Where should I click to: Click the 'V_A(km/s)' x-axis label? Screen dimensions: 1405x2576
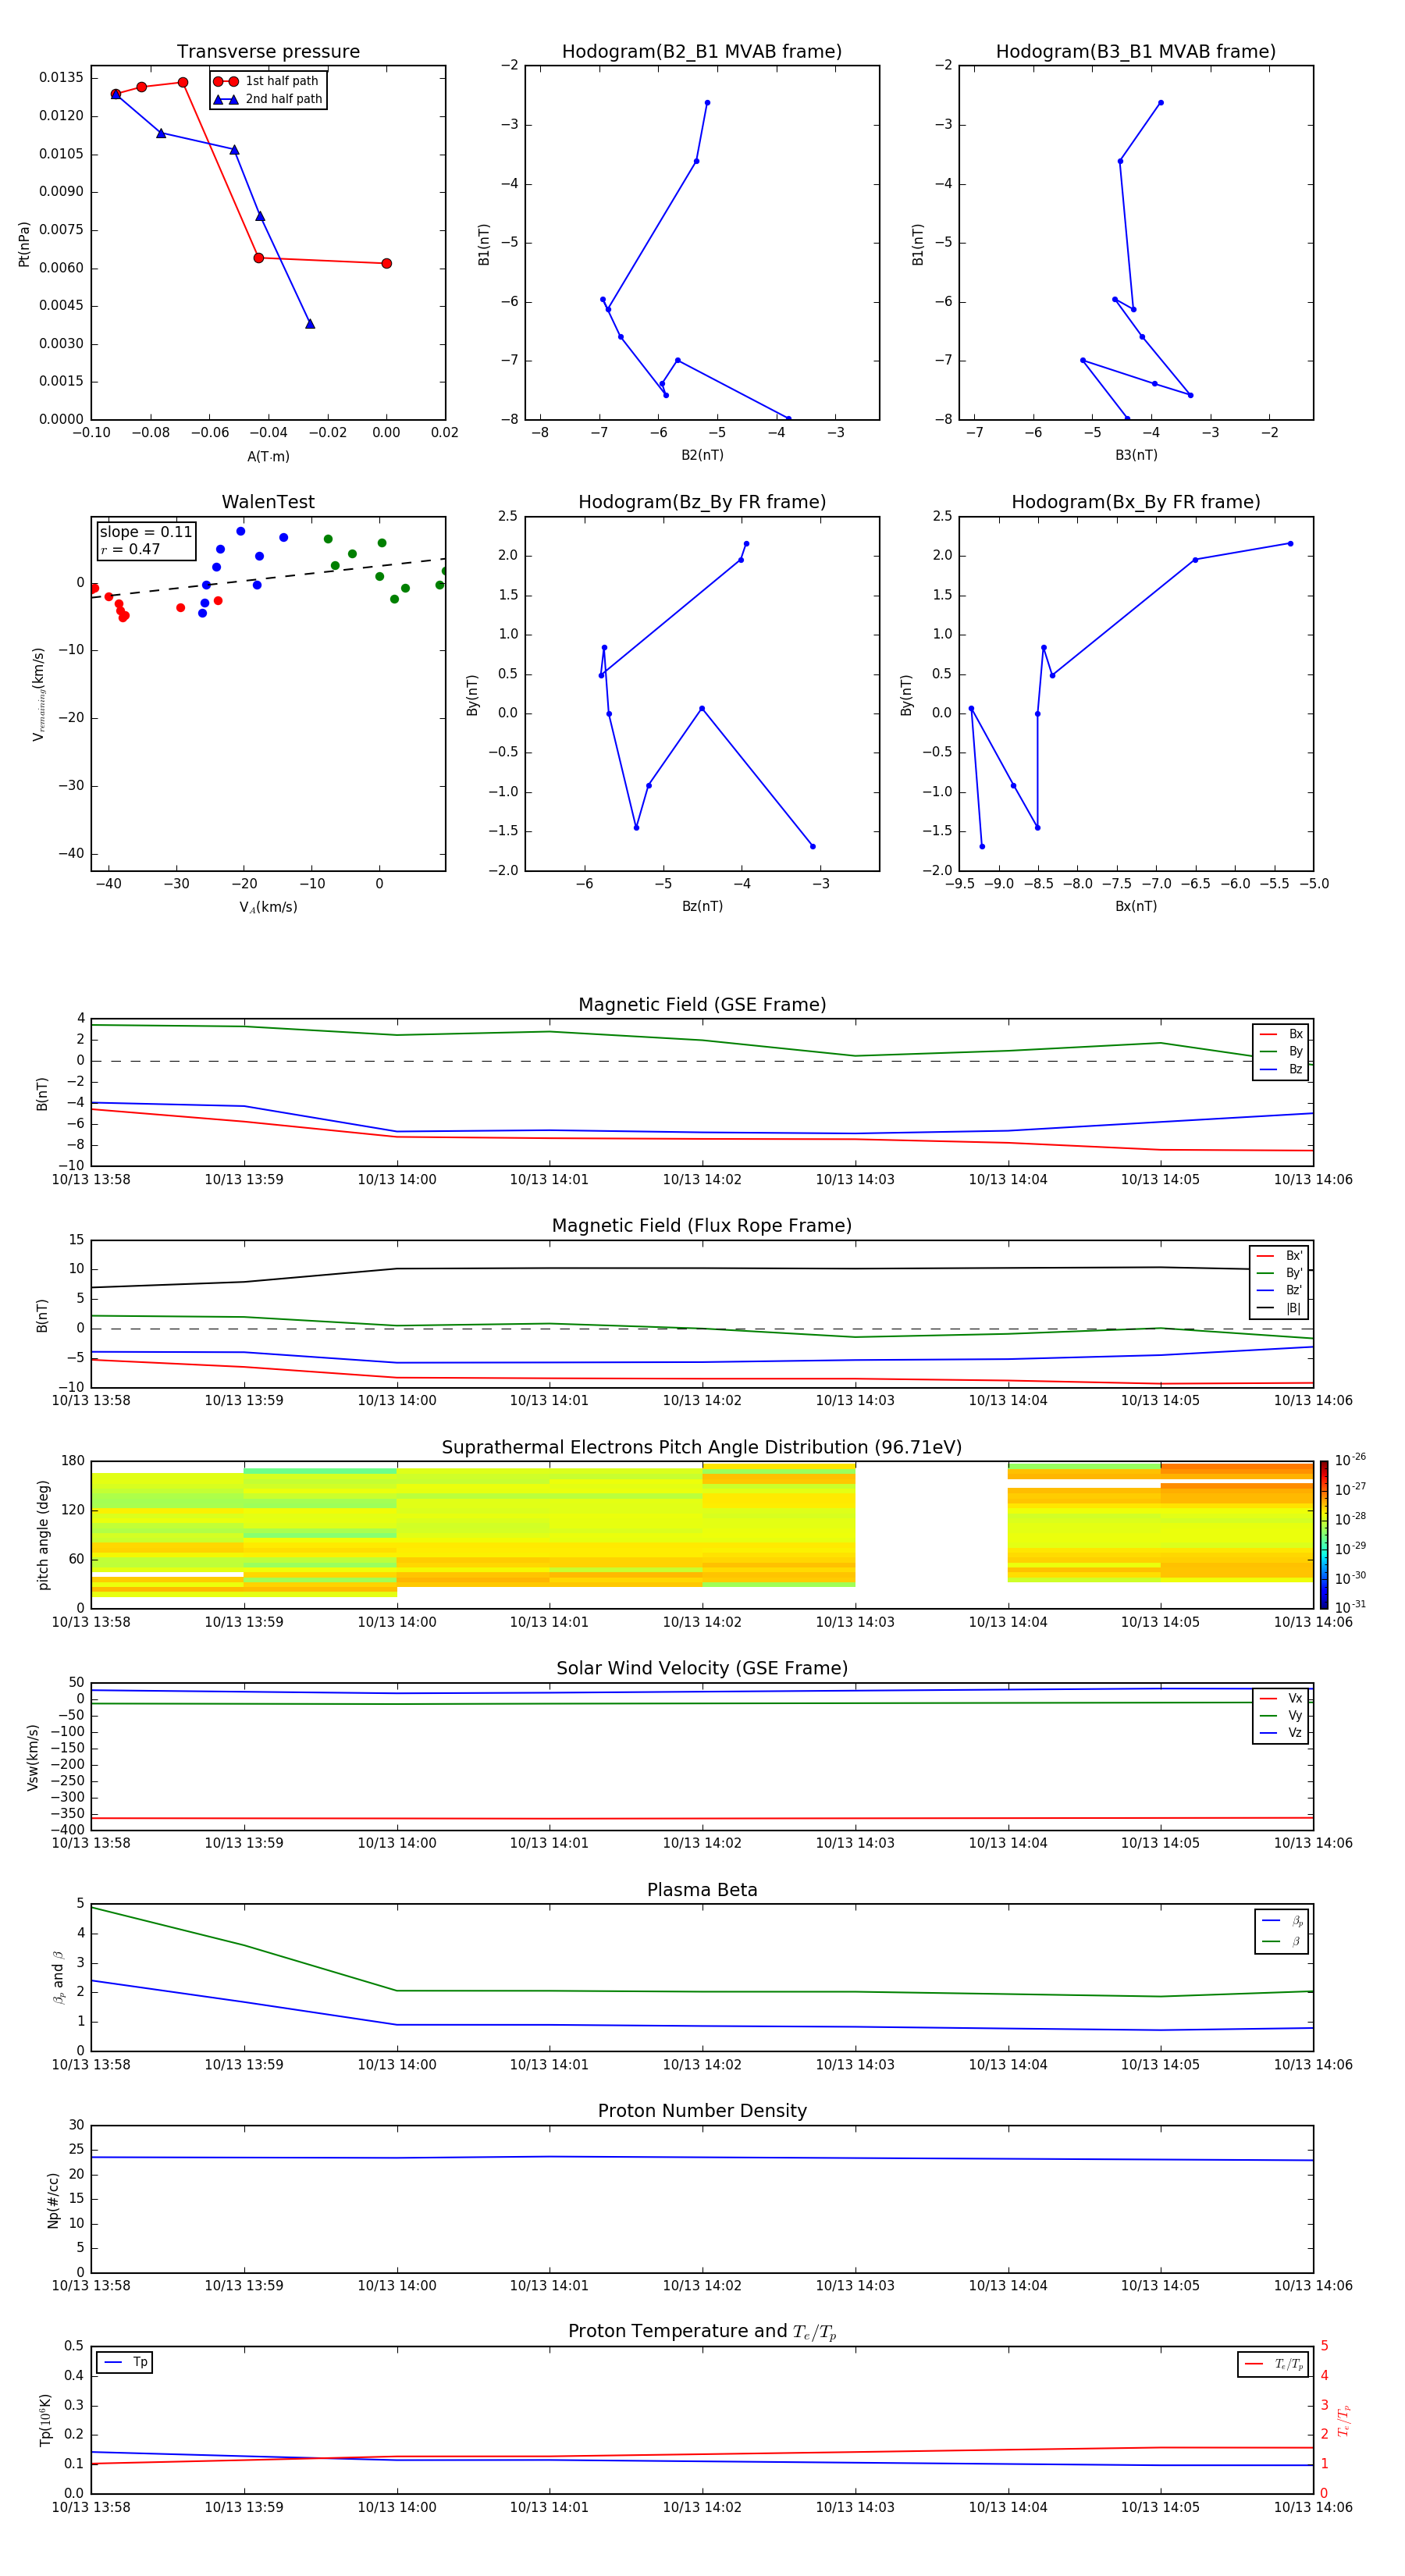coord(268,907)
